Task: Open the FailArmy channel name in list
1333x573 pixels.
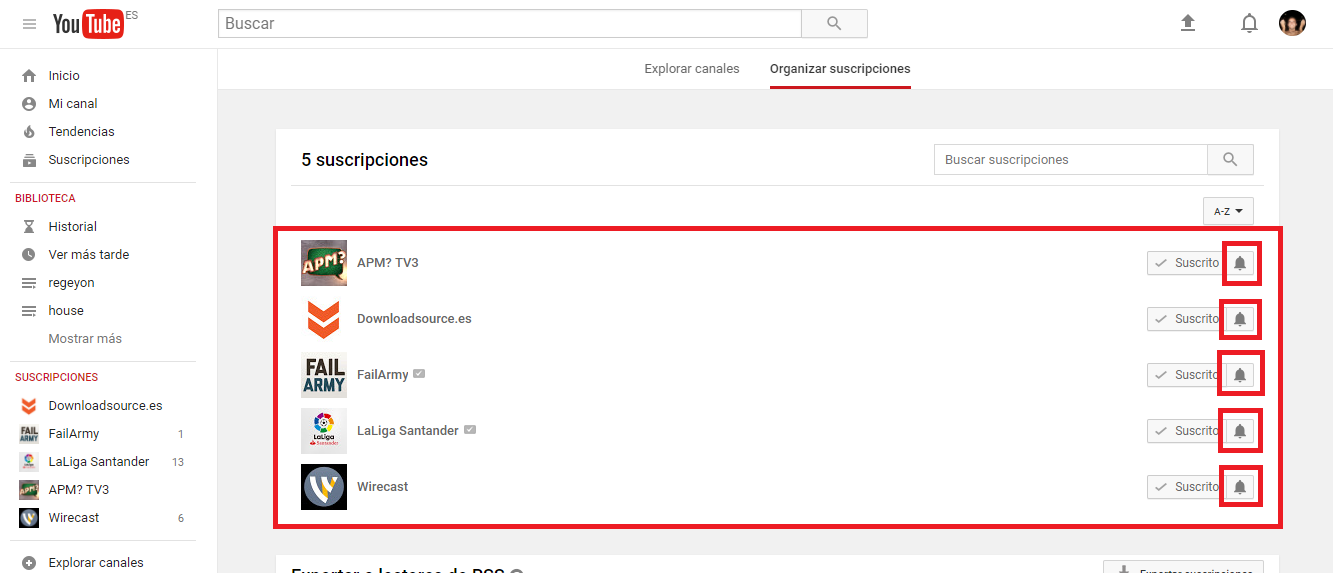Action: [x=383, y=375]
